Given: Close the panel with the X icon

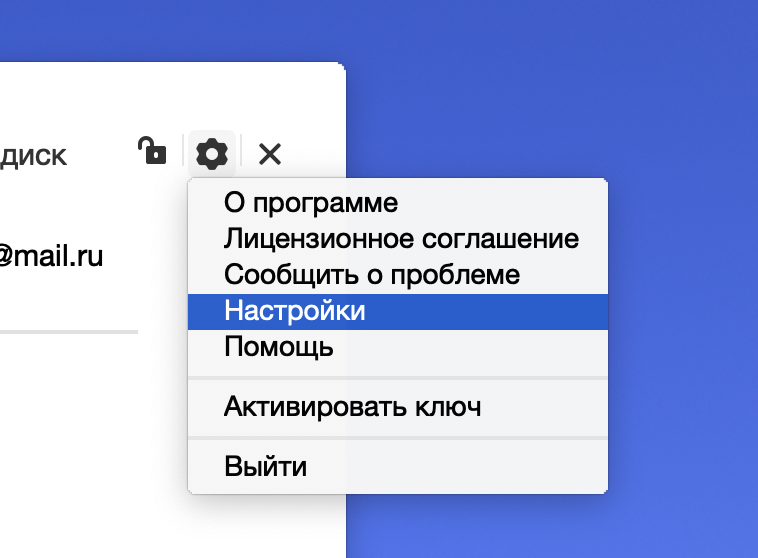Looking at the screenshot, I should [270, 154].
